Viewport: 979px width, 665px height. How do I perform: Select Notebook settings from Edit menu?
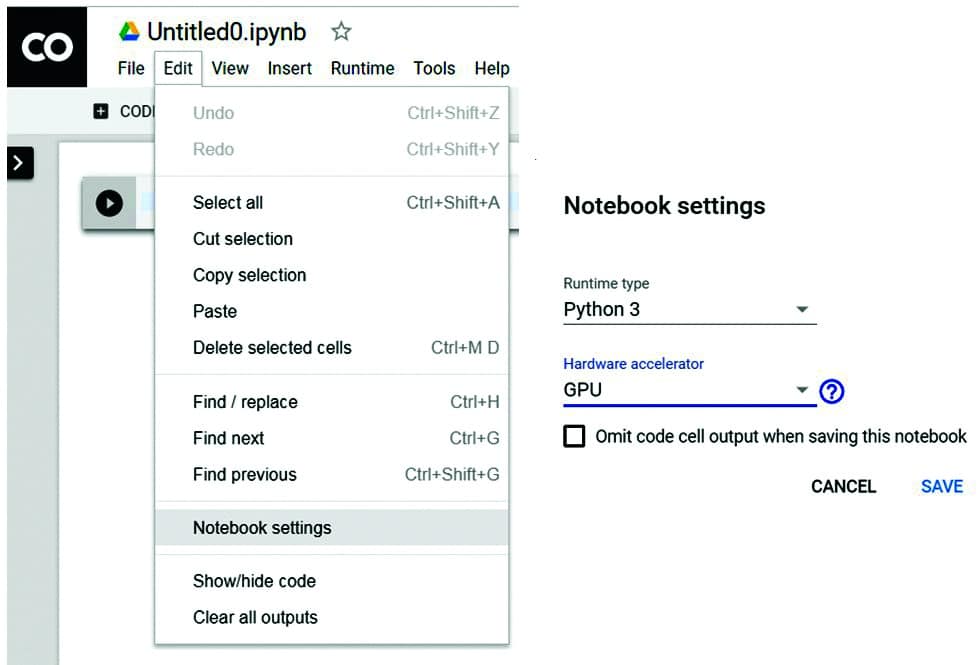point(262,528)
